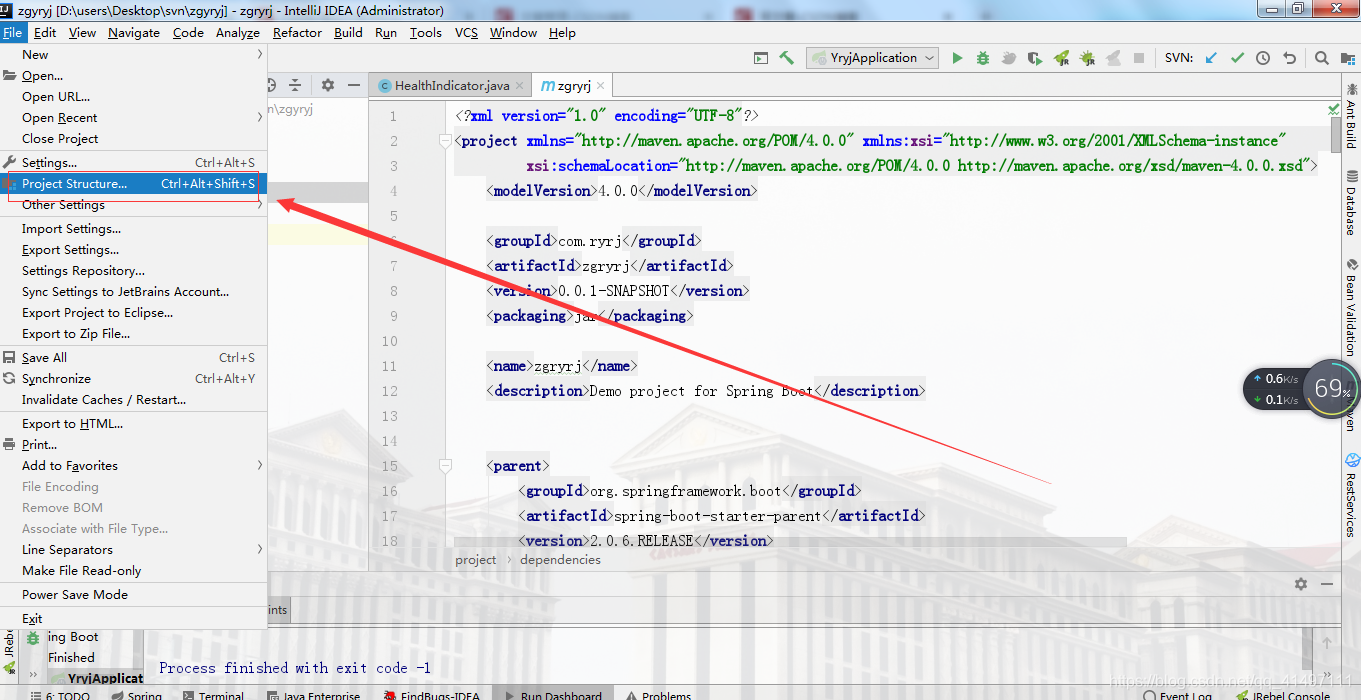Click the Build Project hammer icon
The height and width of the screenshot is (700, 1361).
[786, 58]
